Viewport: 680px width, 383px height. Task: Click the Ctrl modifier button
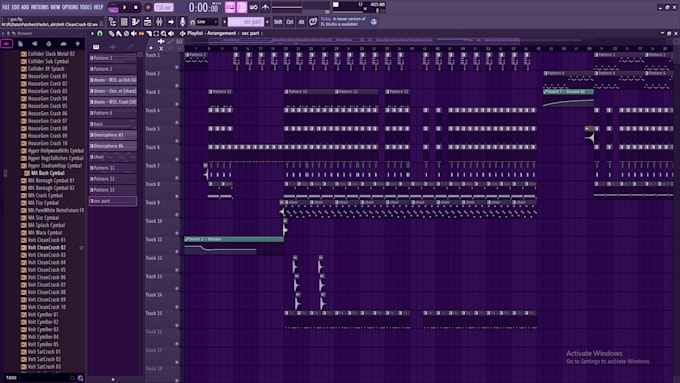click(290, 22)
